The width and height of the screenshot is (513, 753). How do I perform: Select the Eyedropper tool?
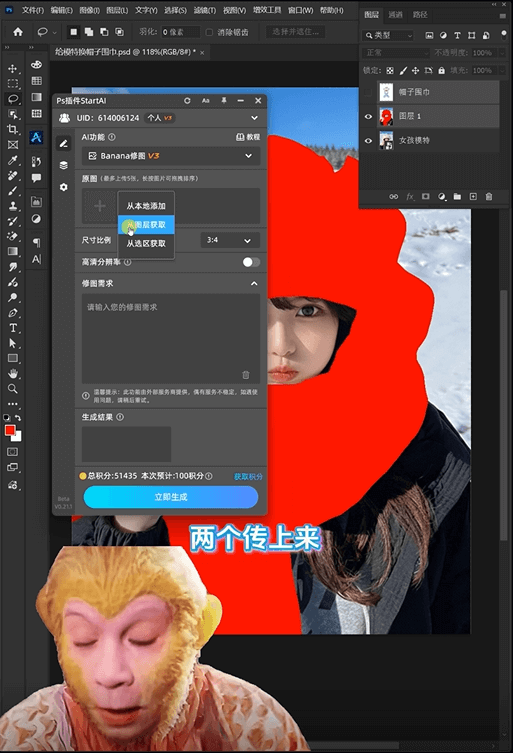coord(12,160)
